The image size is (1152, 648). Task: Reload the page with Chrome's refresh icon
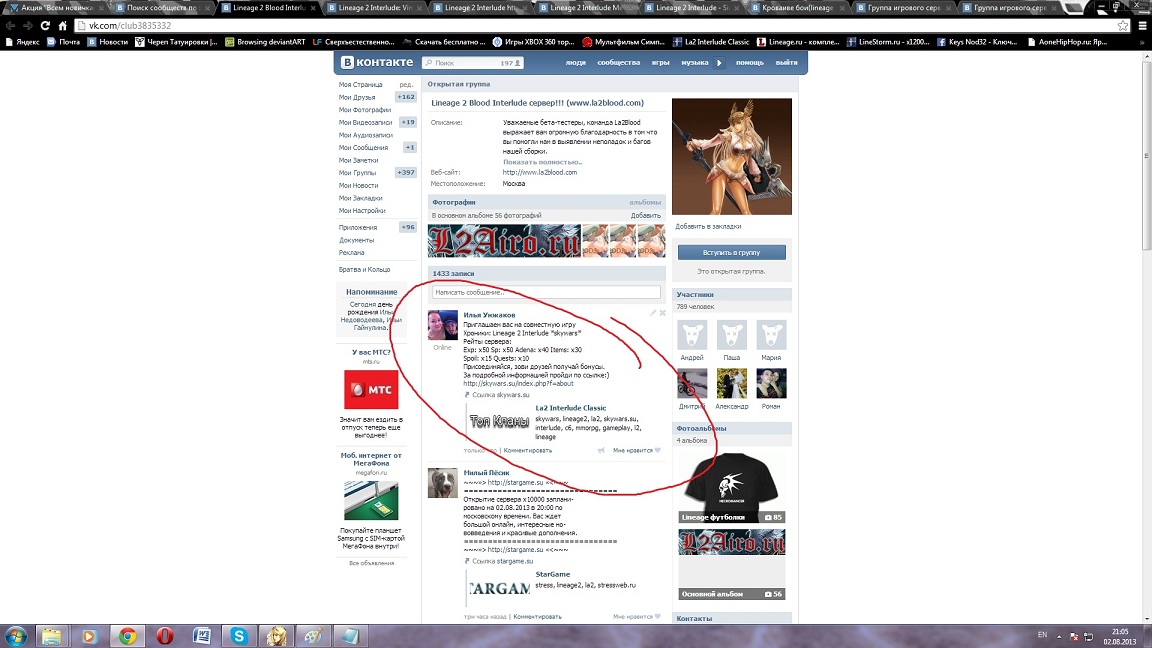[x=45, y=26]
